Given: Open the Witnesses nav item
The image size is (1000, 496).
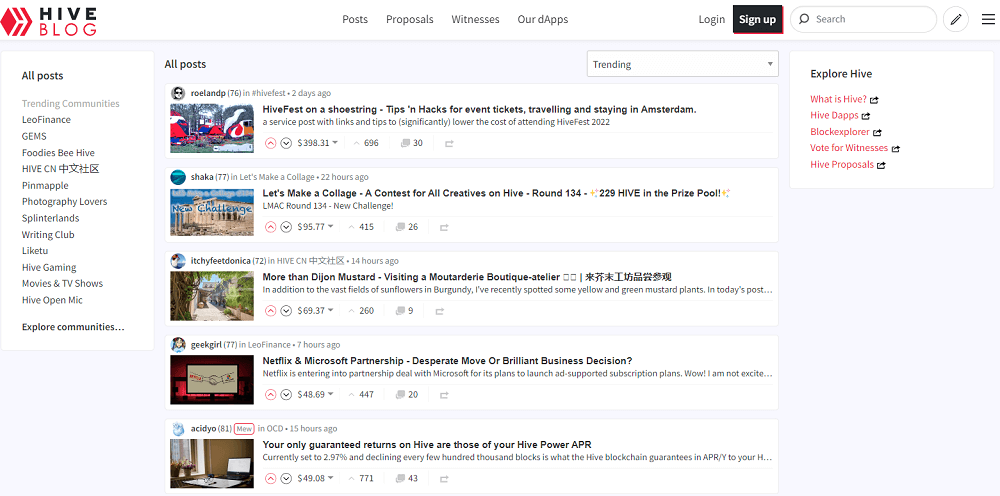Looking at the screenshot, I should (475, 19).
